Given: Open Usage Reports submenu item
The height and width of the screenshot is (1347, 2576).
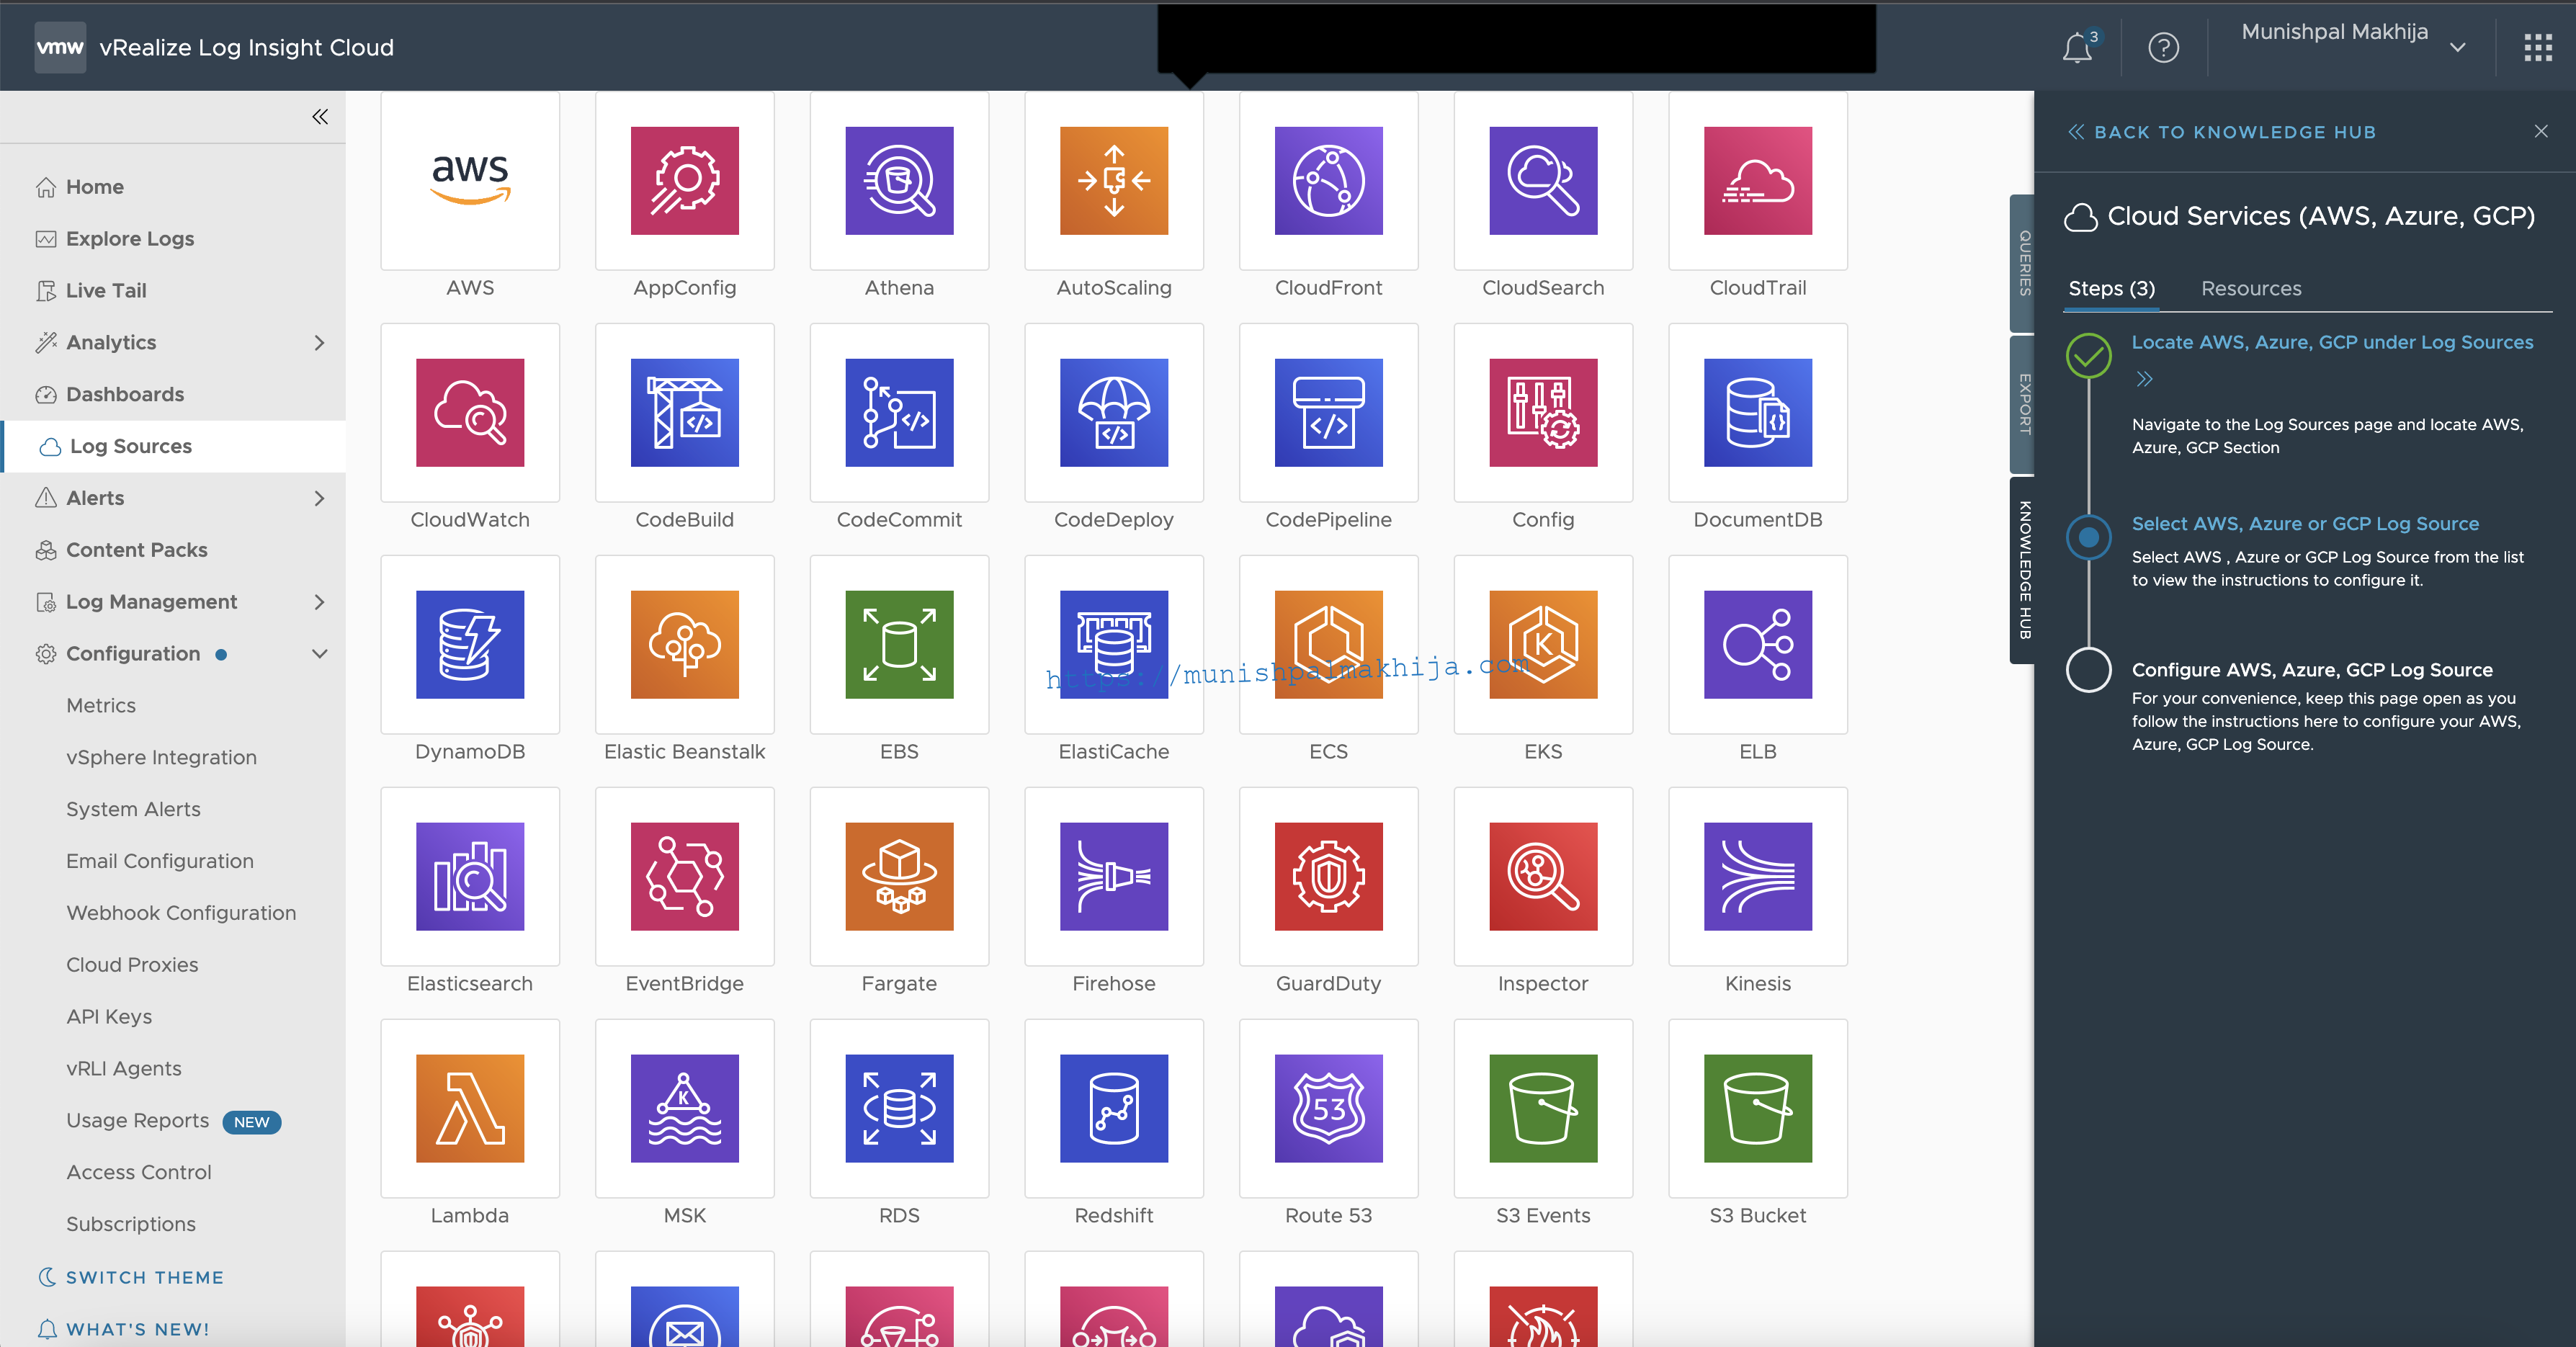Looking at the screenshot, I should 138,1121.
